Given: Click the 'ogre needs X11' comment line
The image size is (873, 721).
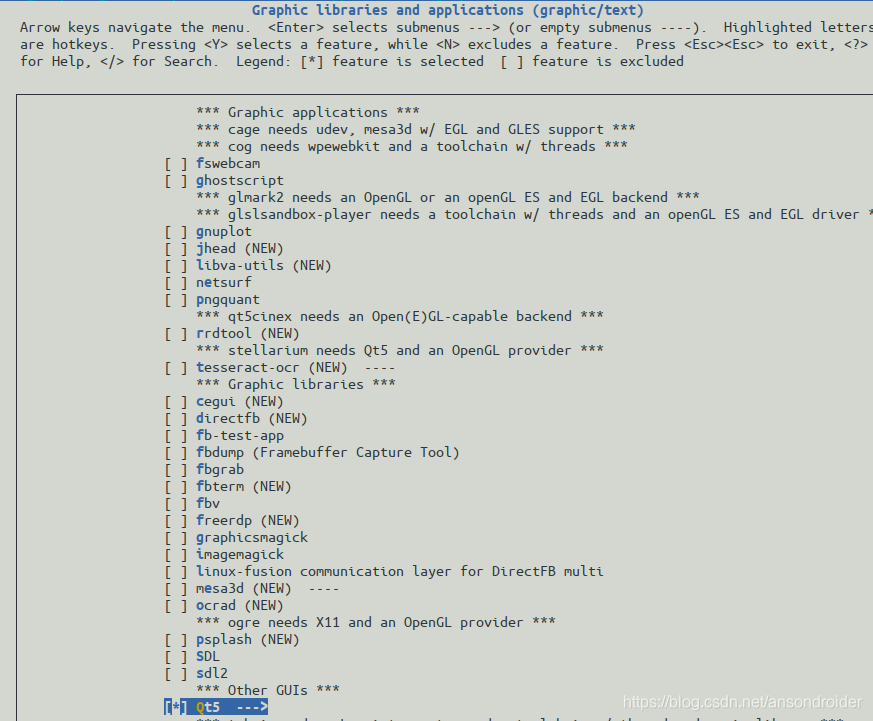Looking at the screenshot, I should pyautogui.click(x=376, y=622).
